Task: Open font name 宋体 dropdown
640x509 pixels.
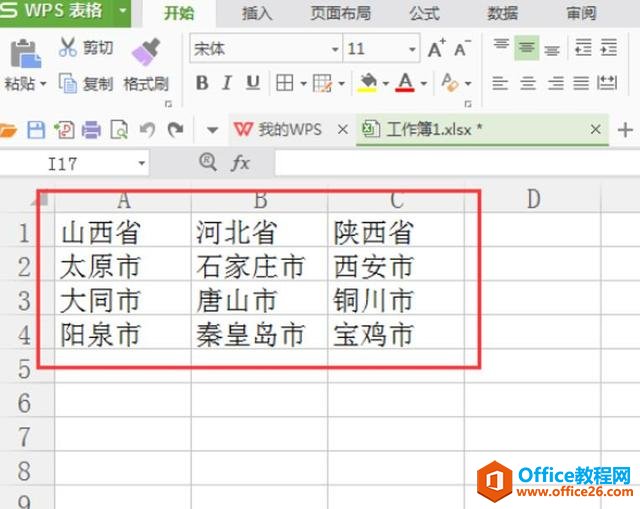Action: point(335,49)
